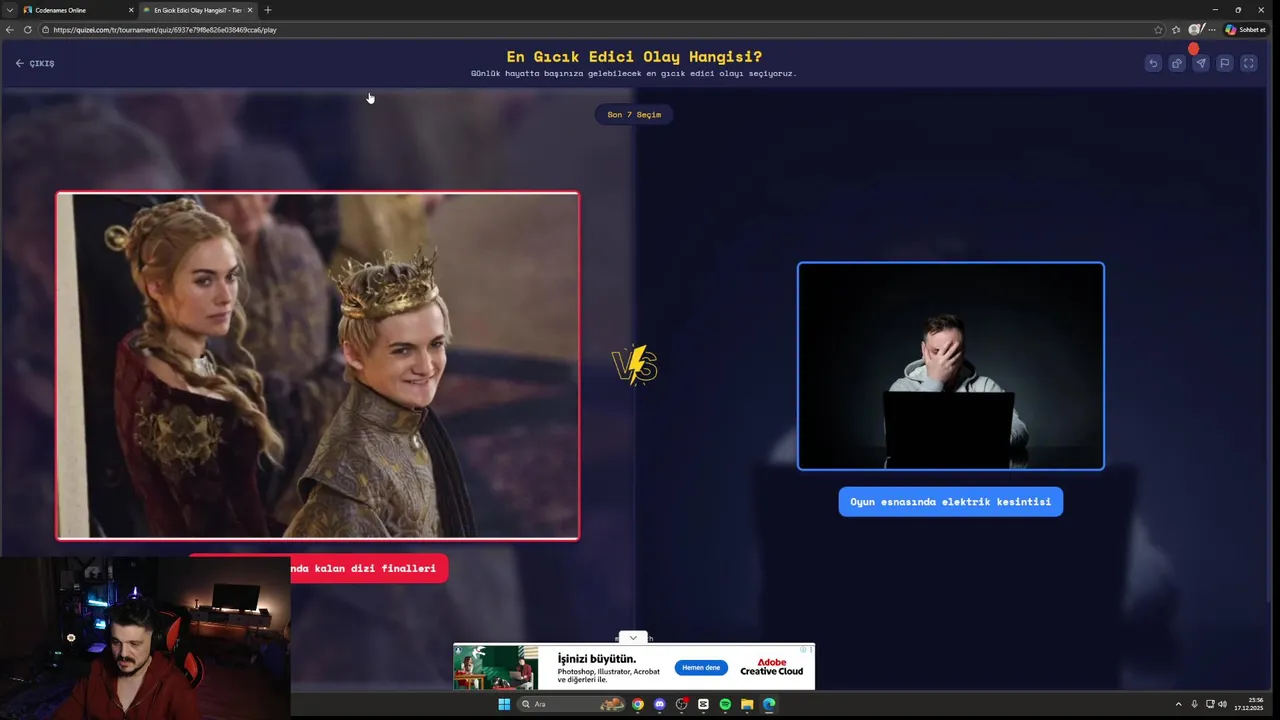Open a new browser tab
This screenshot has height=720, width=1280.
(267, 10)
